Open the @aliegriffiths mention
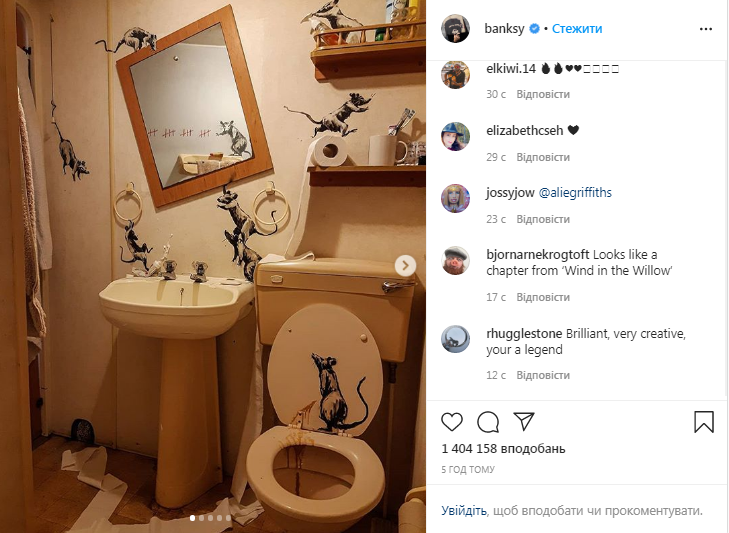 pyautogui.click(x=575, y=193)
